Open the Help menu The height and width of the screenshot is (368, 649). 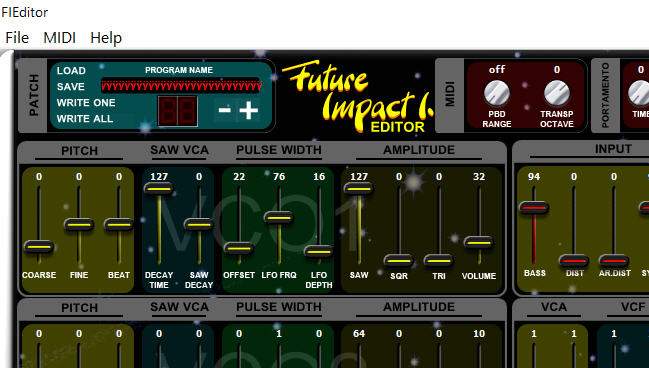point(106,38)
